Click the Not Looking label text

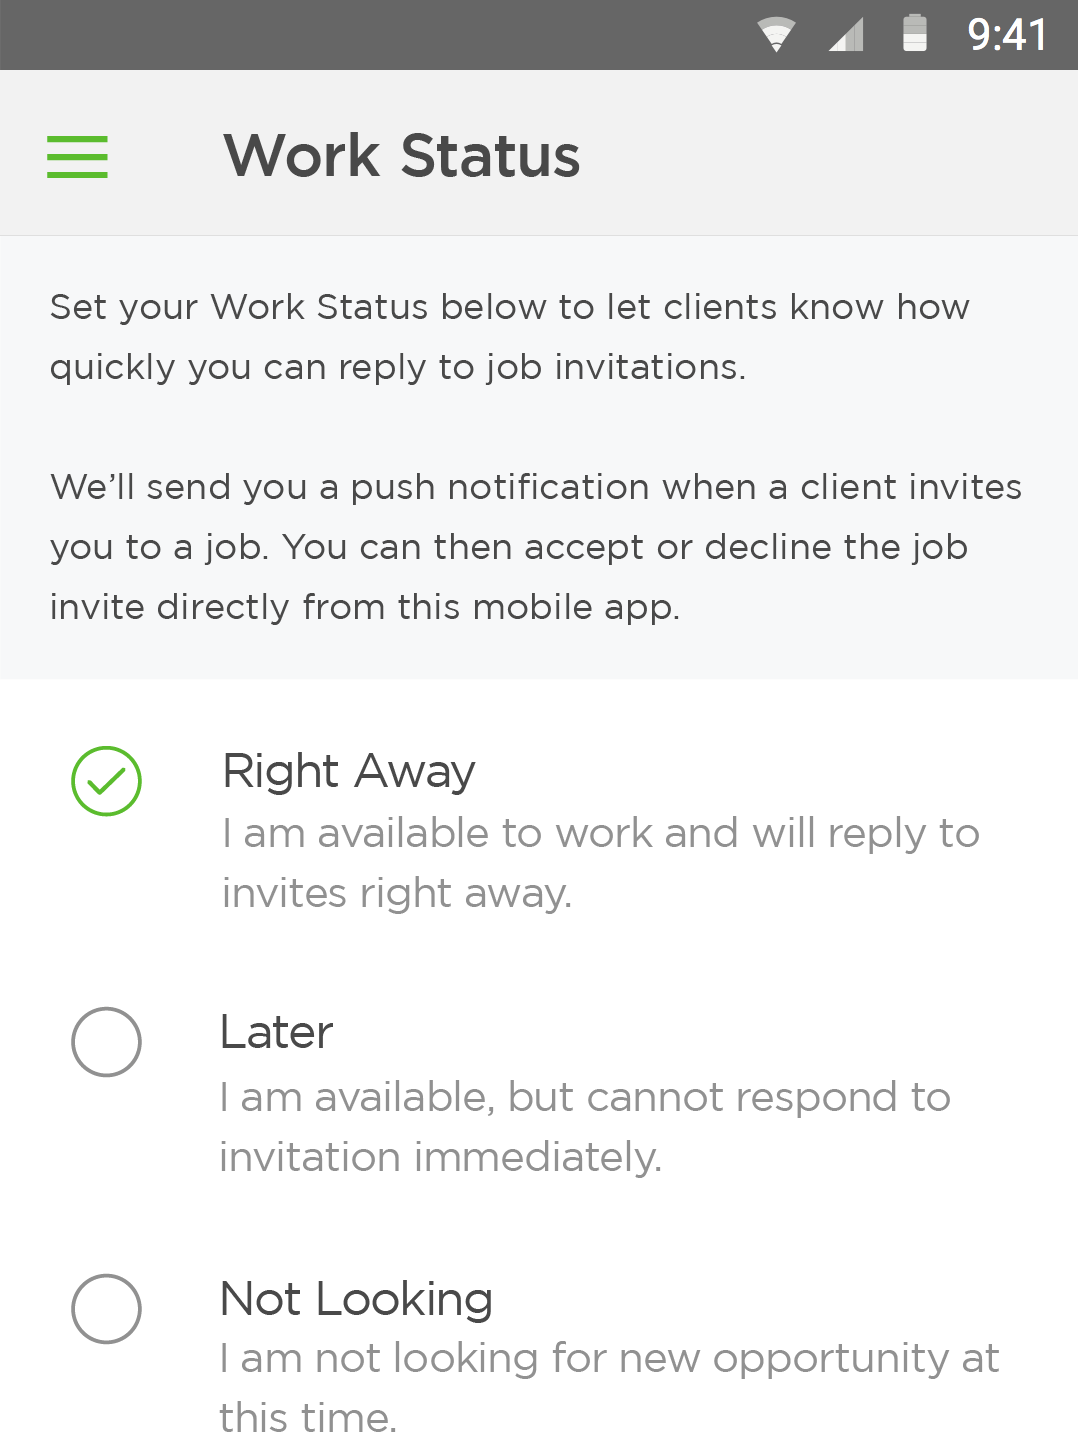tap(355, 1298)
